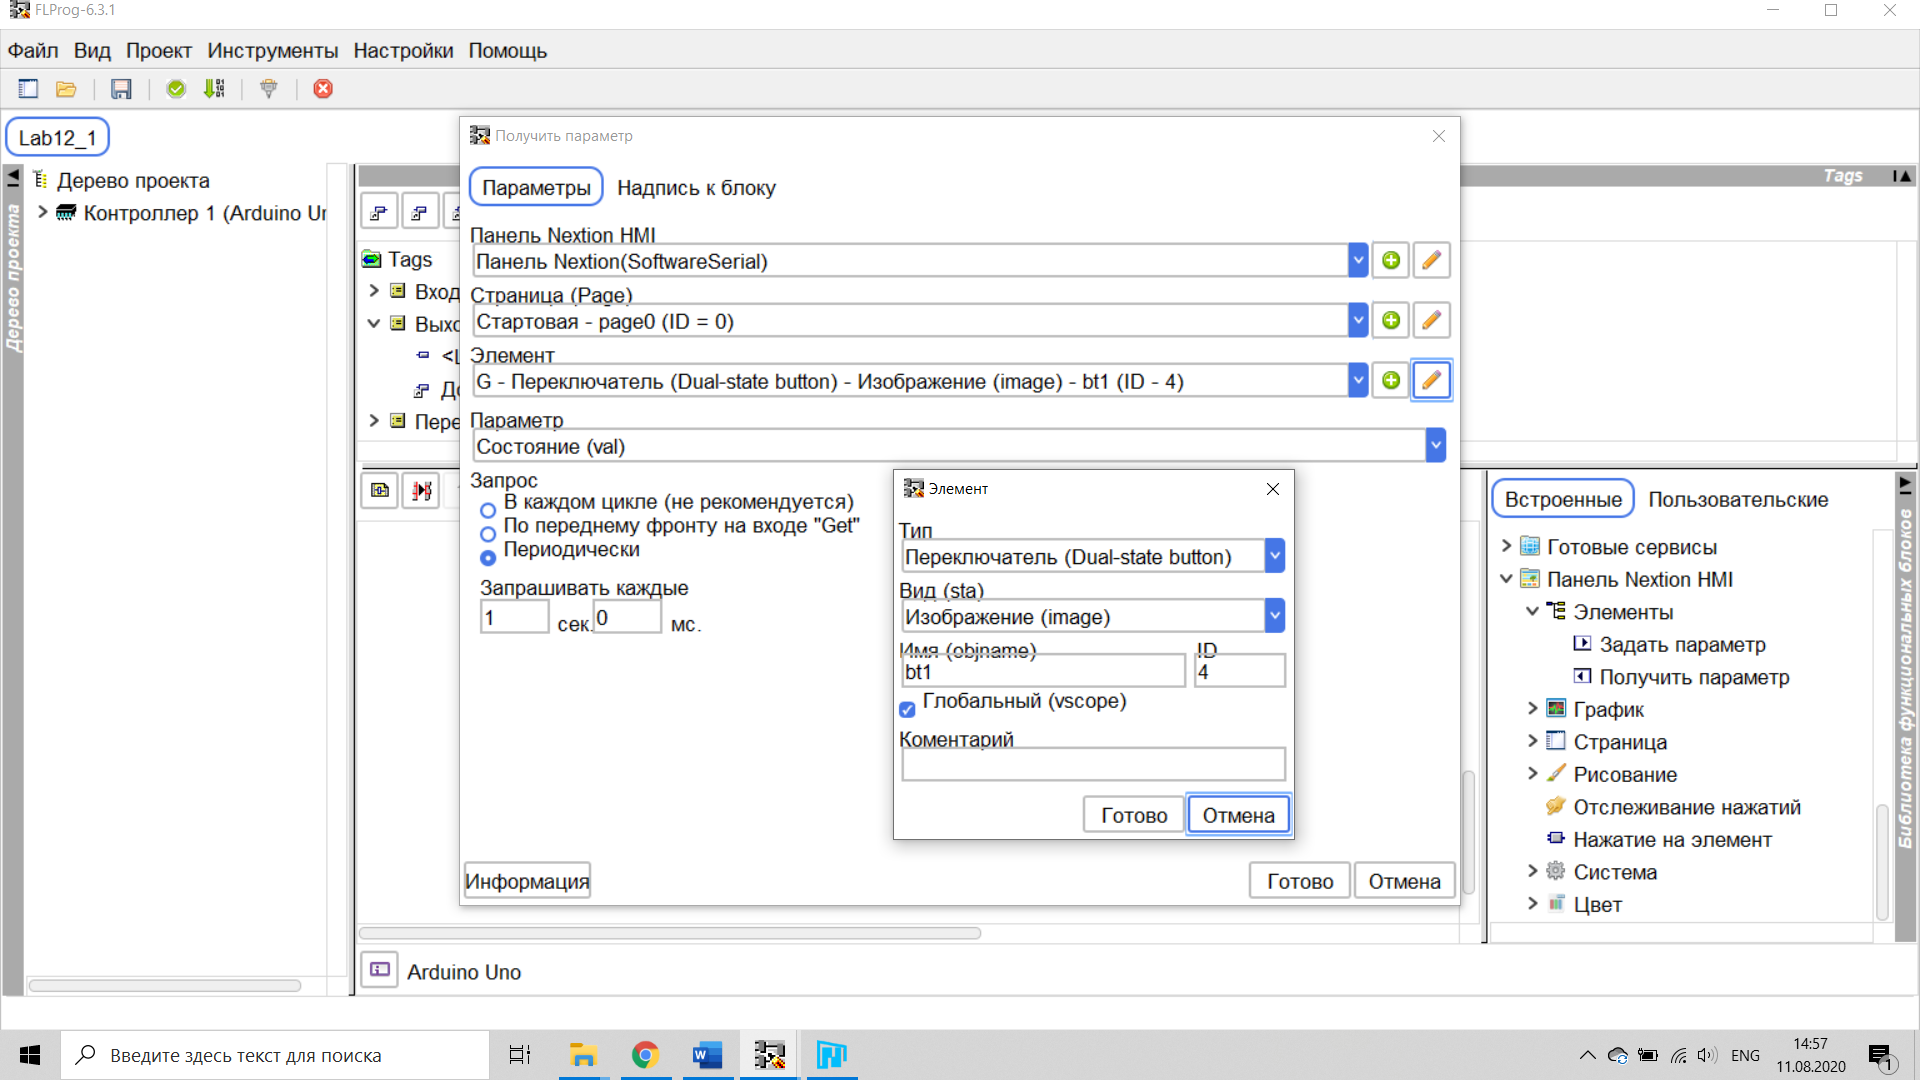Image resolution: width=1920 pixels, height=1080 pixels.
Task: Open the Параметр Состояние (val) dropdown
Action: point(1435,446)
